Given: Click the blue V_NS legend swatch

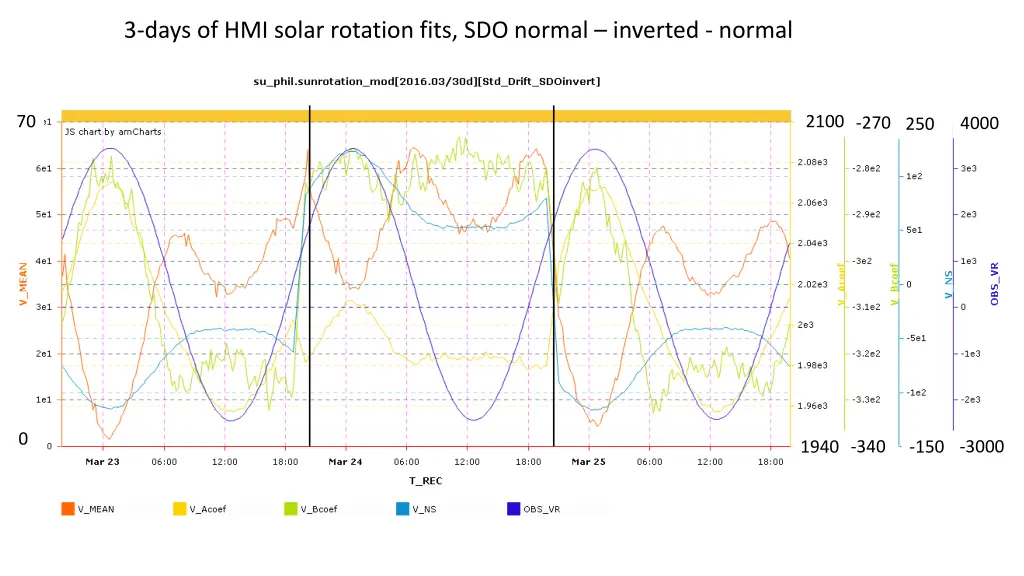Looking at the screenshot, I should (x=402, y=508).
